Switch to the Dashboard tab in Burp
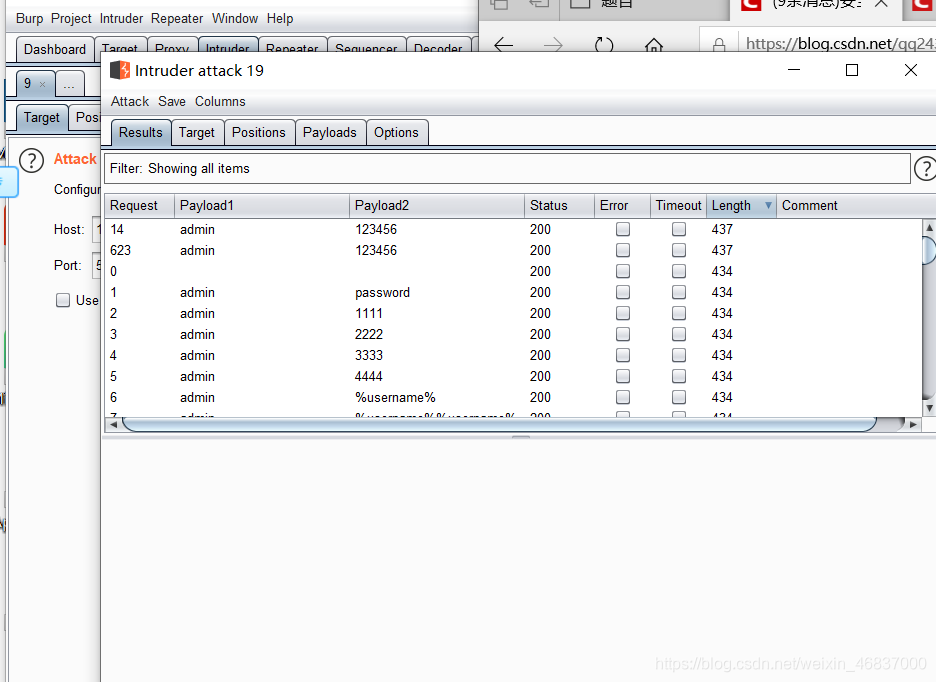 (55, 50)
